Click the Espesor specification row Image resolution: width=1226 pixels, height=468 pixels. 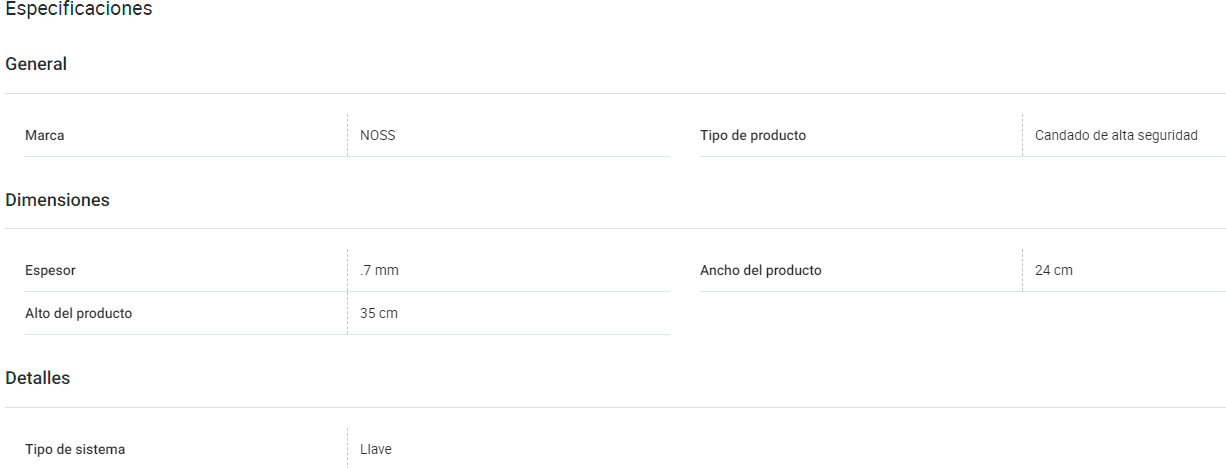tap(347, 270)
